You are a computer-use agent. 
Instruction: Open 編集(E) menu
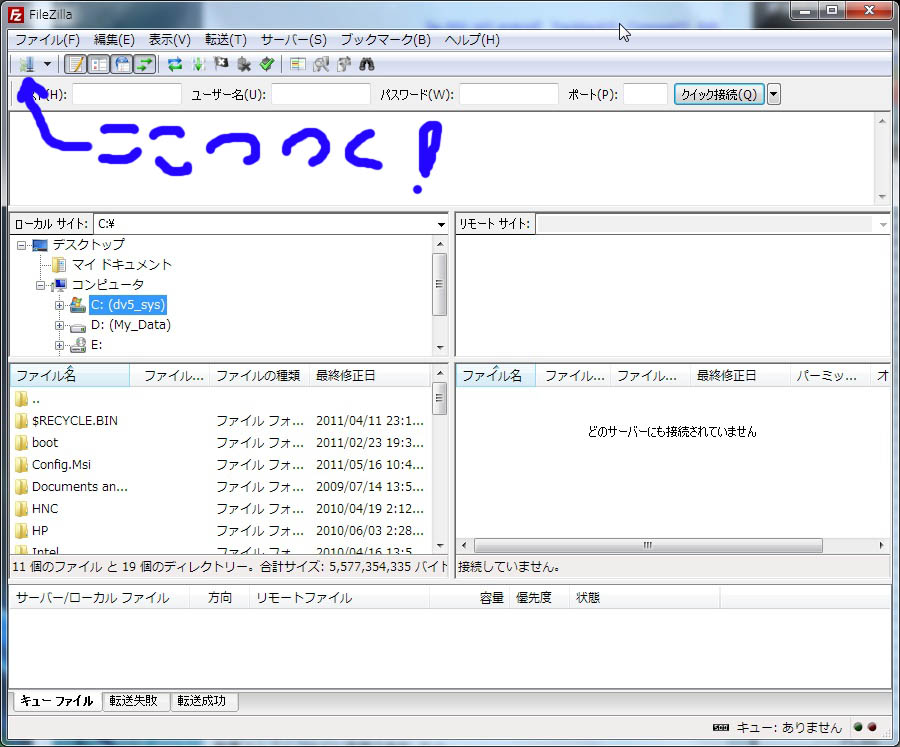tap(114, 40)
